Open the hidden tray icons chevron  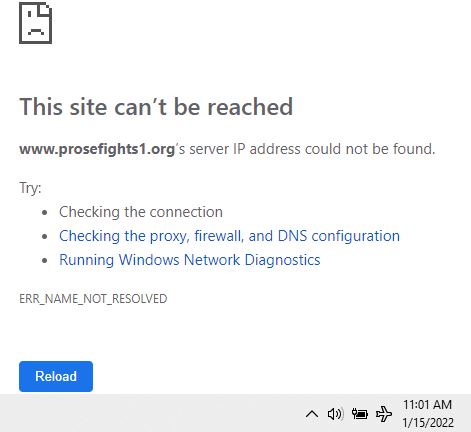tap(312, 414)
